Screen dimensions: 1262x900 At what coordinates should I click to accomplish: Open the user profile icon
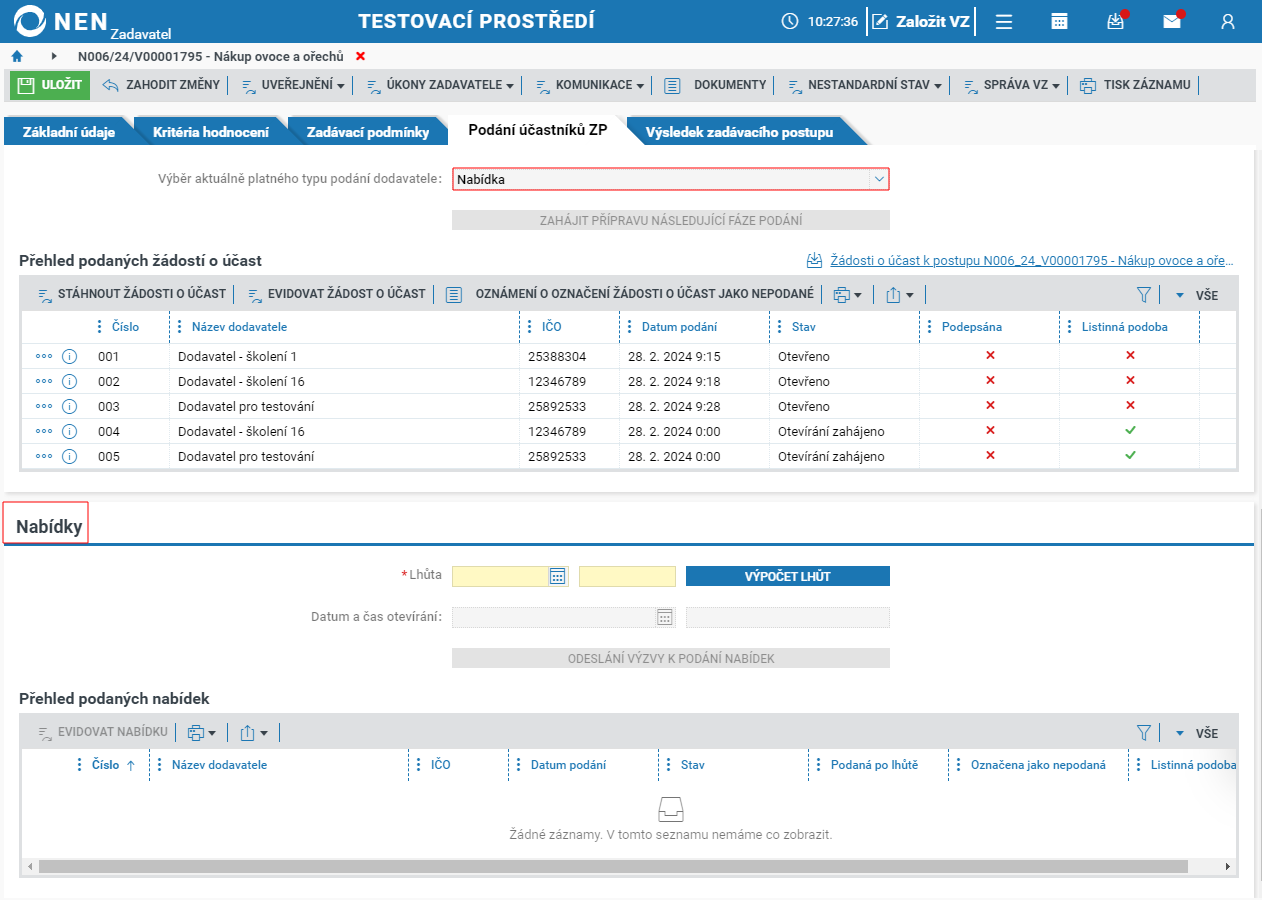[1228, 21]
